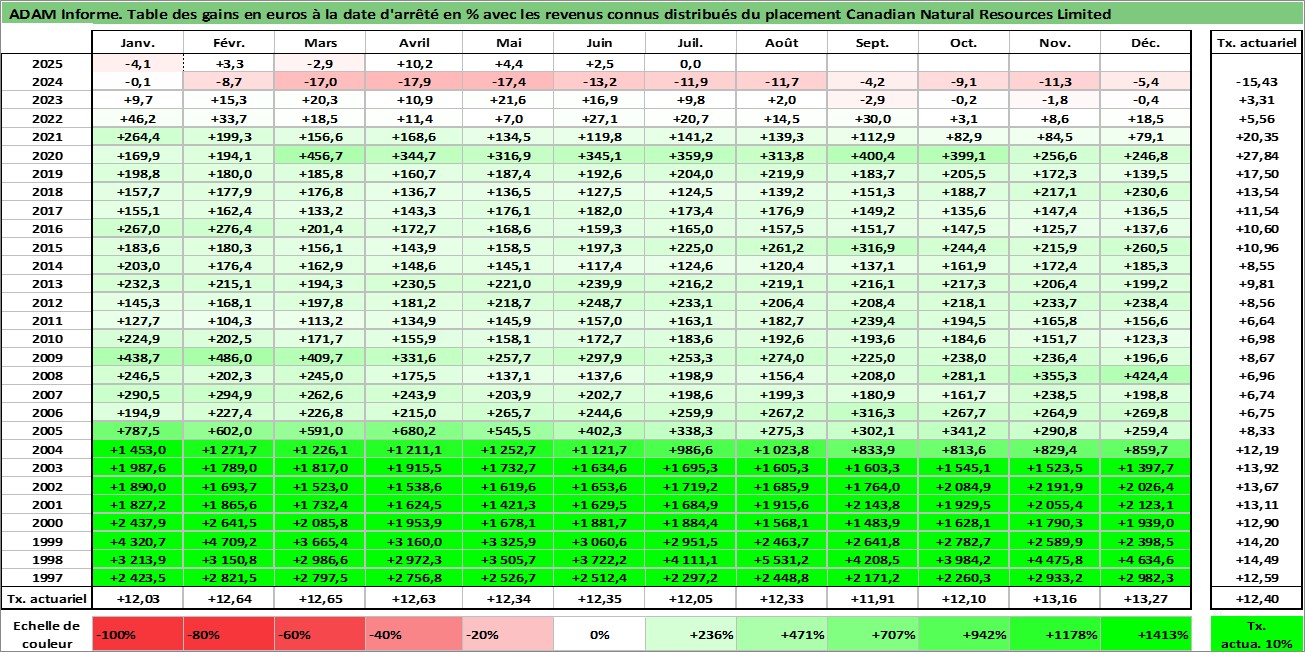Click cell '+316,9' in September 2015
The image size is (1305, 652).
coord(873,247)
